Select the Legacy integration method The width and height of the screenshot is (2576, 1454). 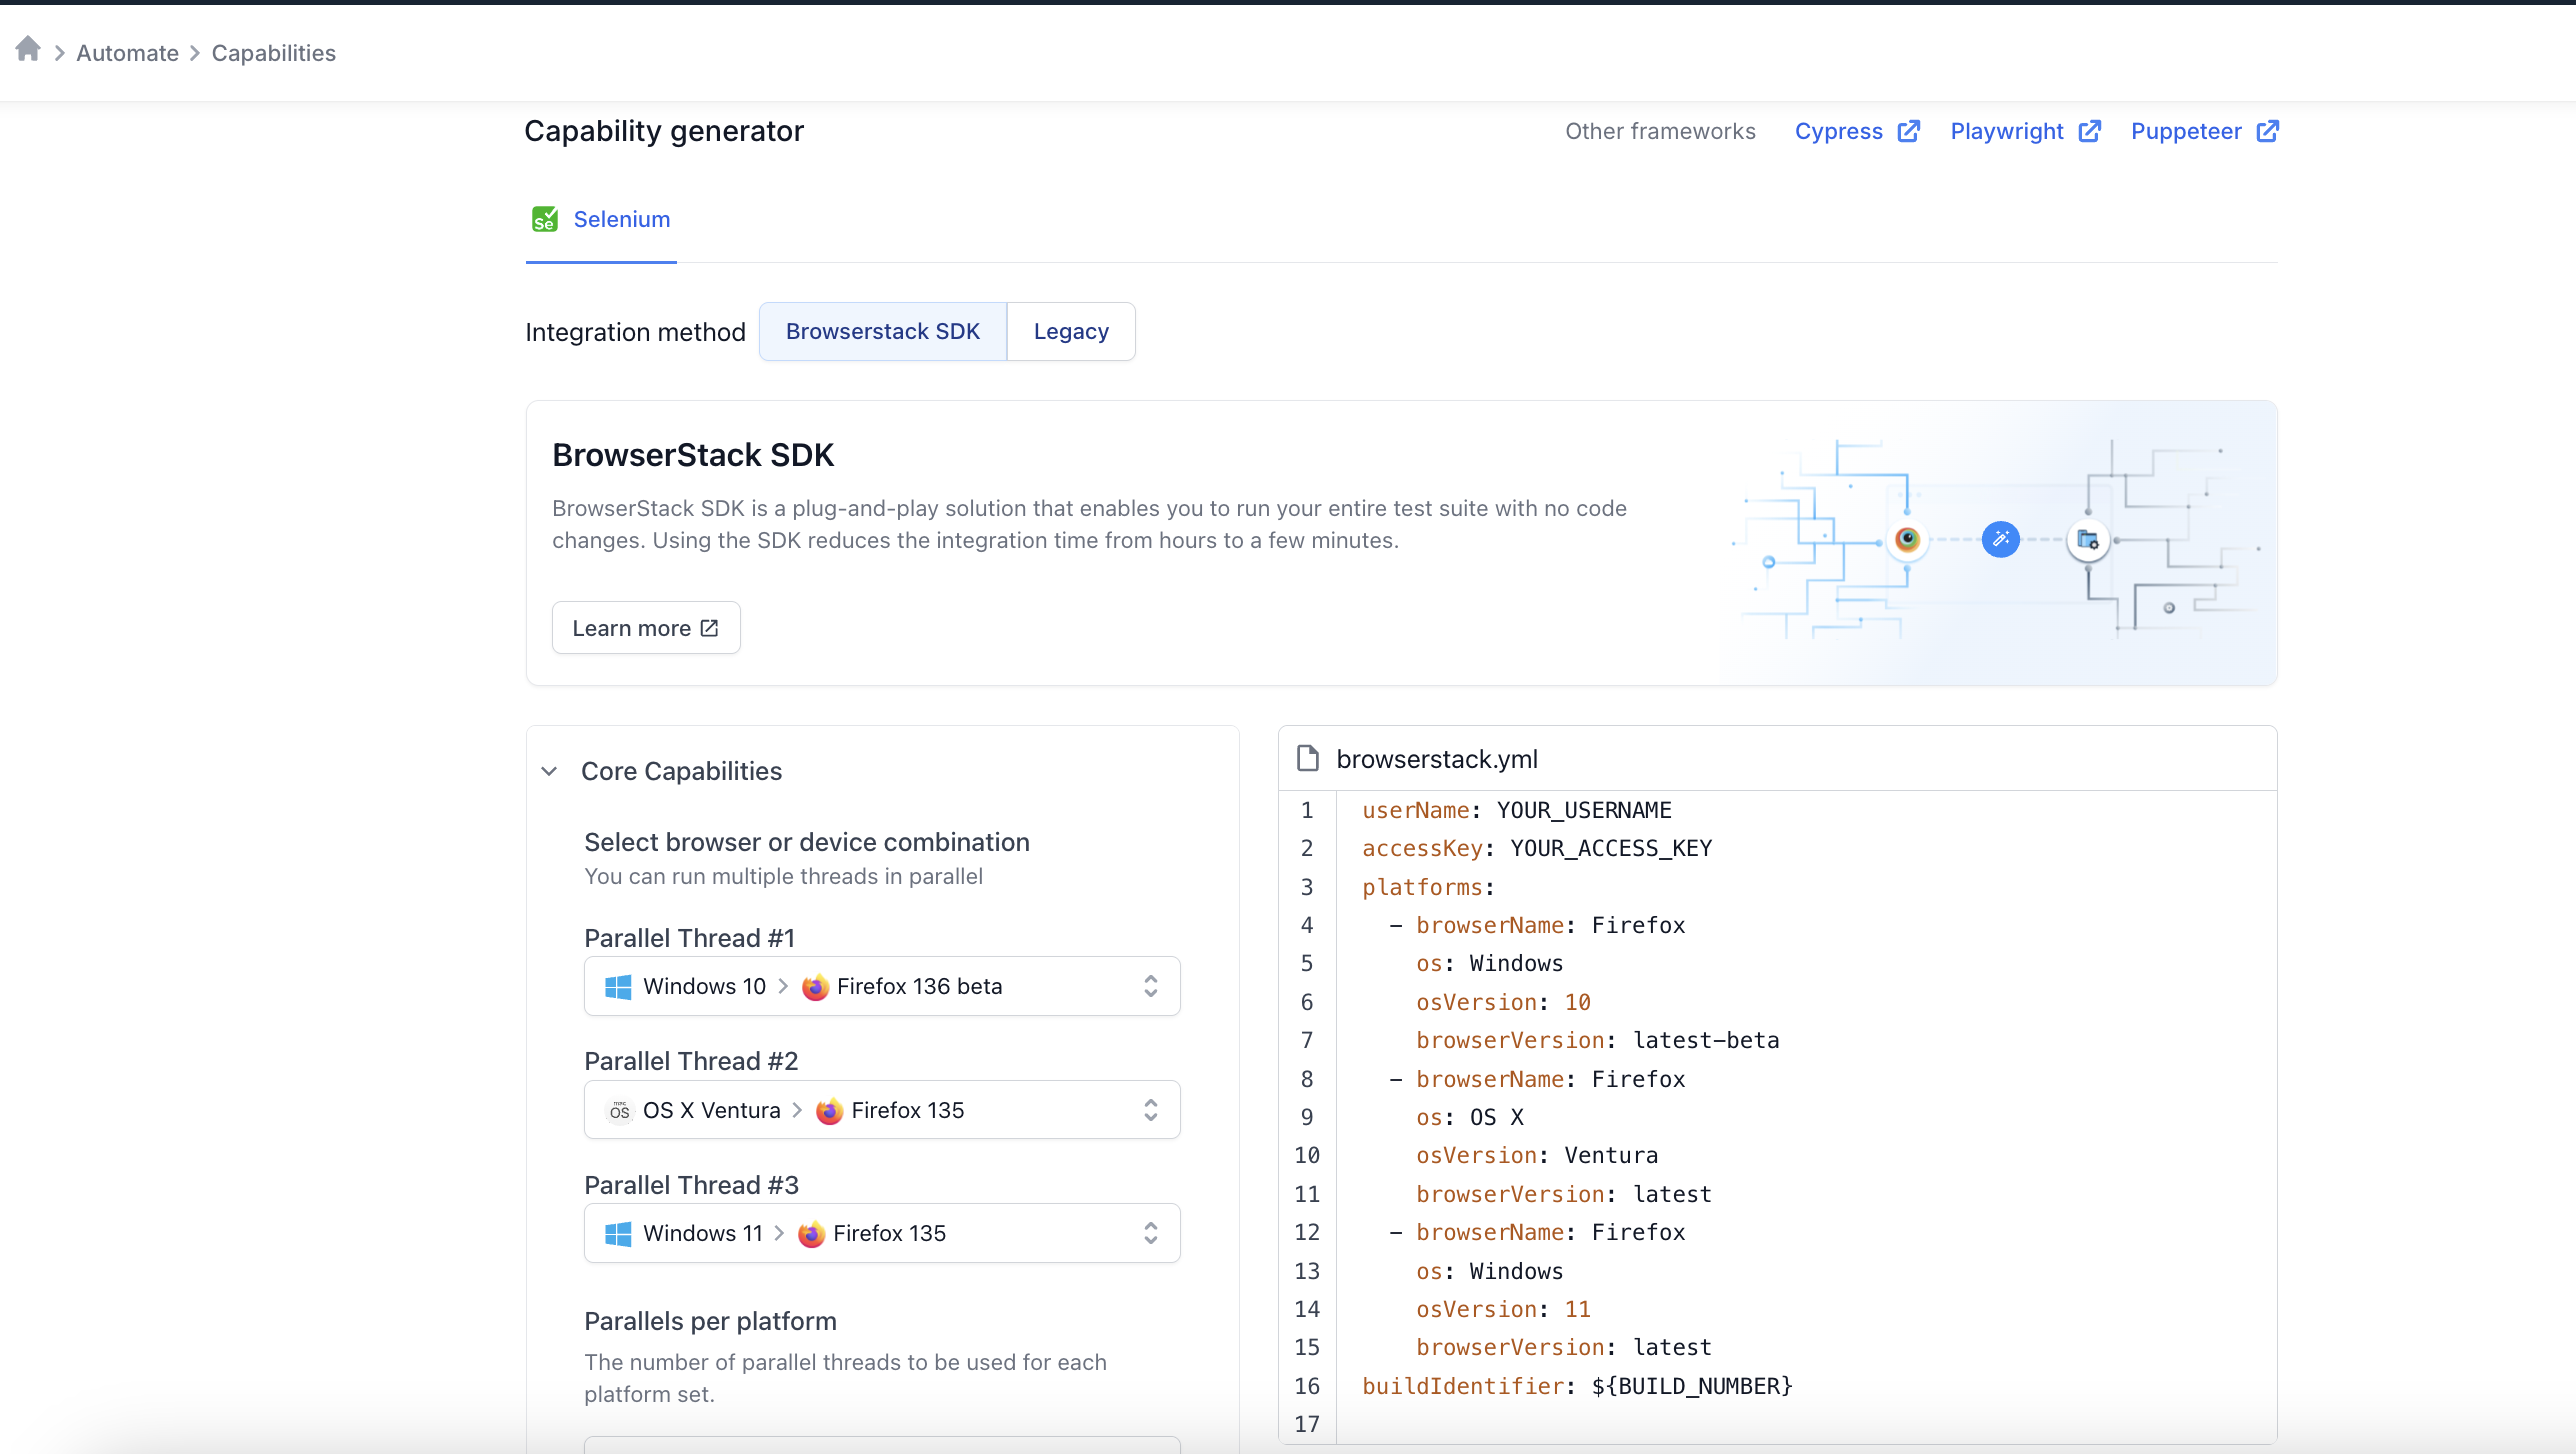[x=1070, y=331]
